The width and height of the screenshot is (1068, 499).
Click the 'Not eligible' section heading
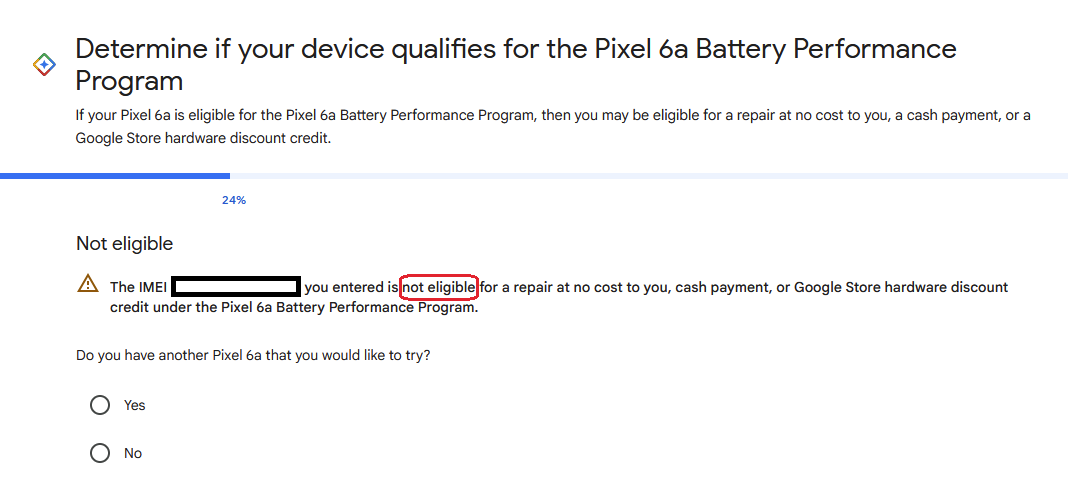tap(125, 244)
